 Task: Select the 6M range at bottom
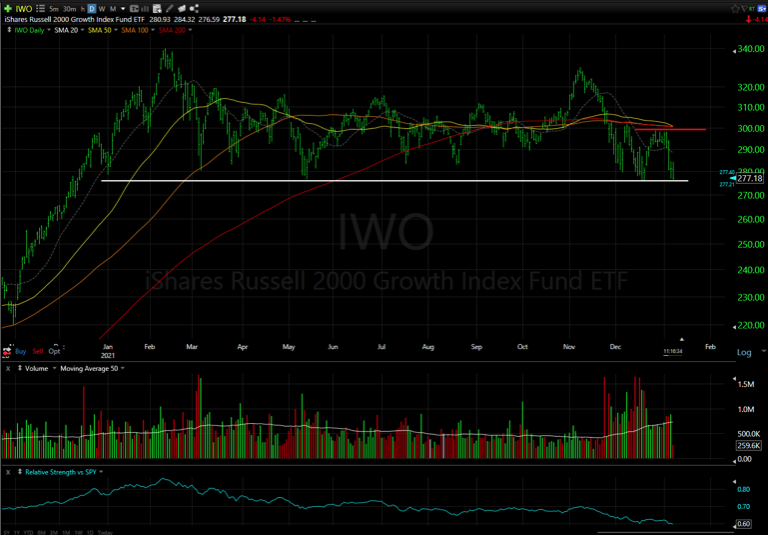41,533
